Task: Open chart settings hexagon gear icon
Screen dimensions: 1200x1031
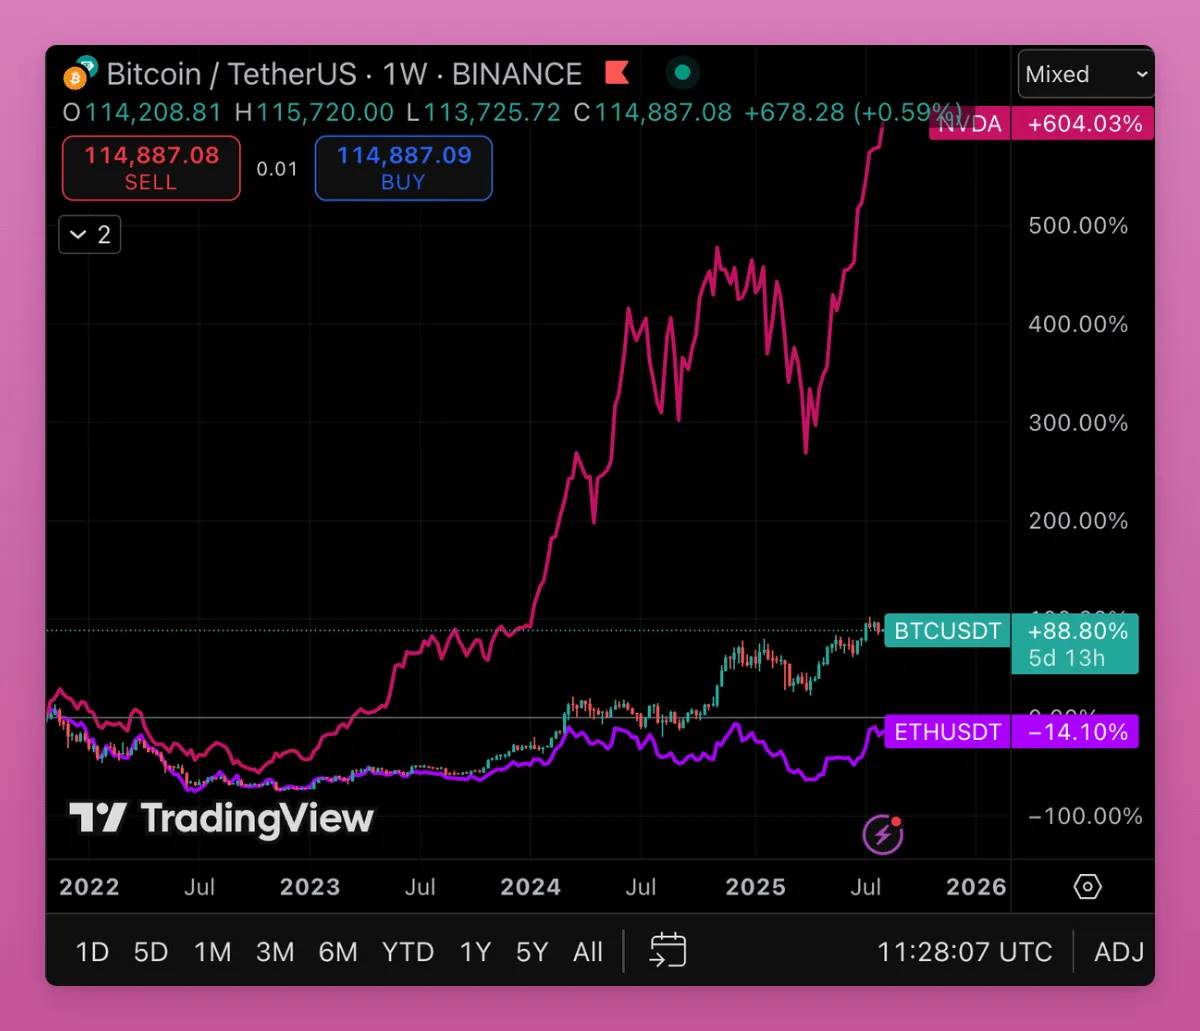Action: tap(1087, 886)
